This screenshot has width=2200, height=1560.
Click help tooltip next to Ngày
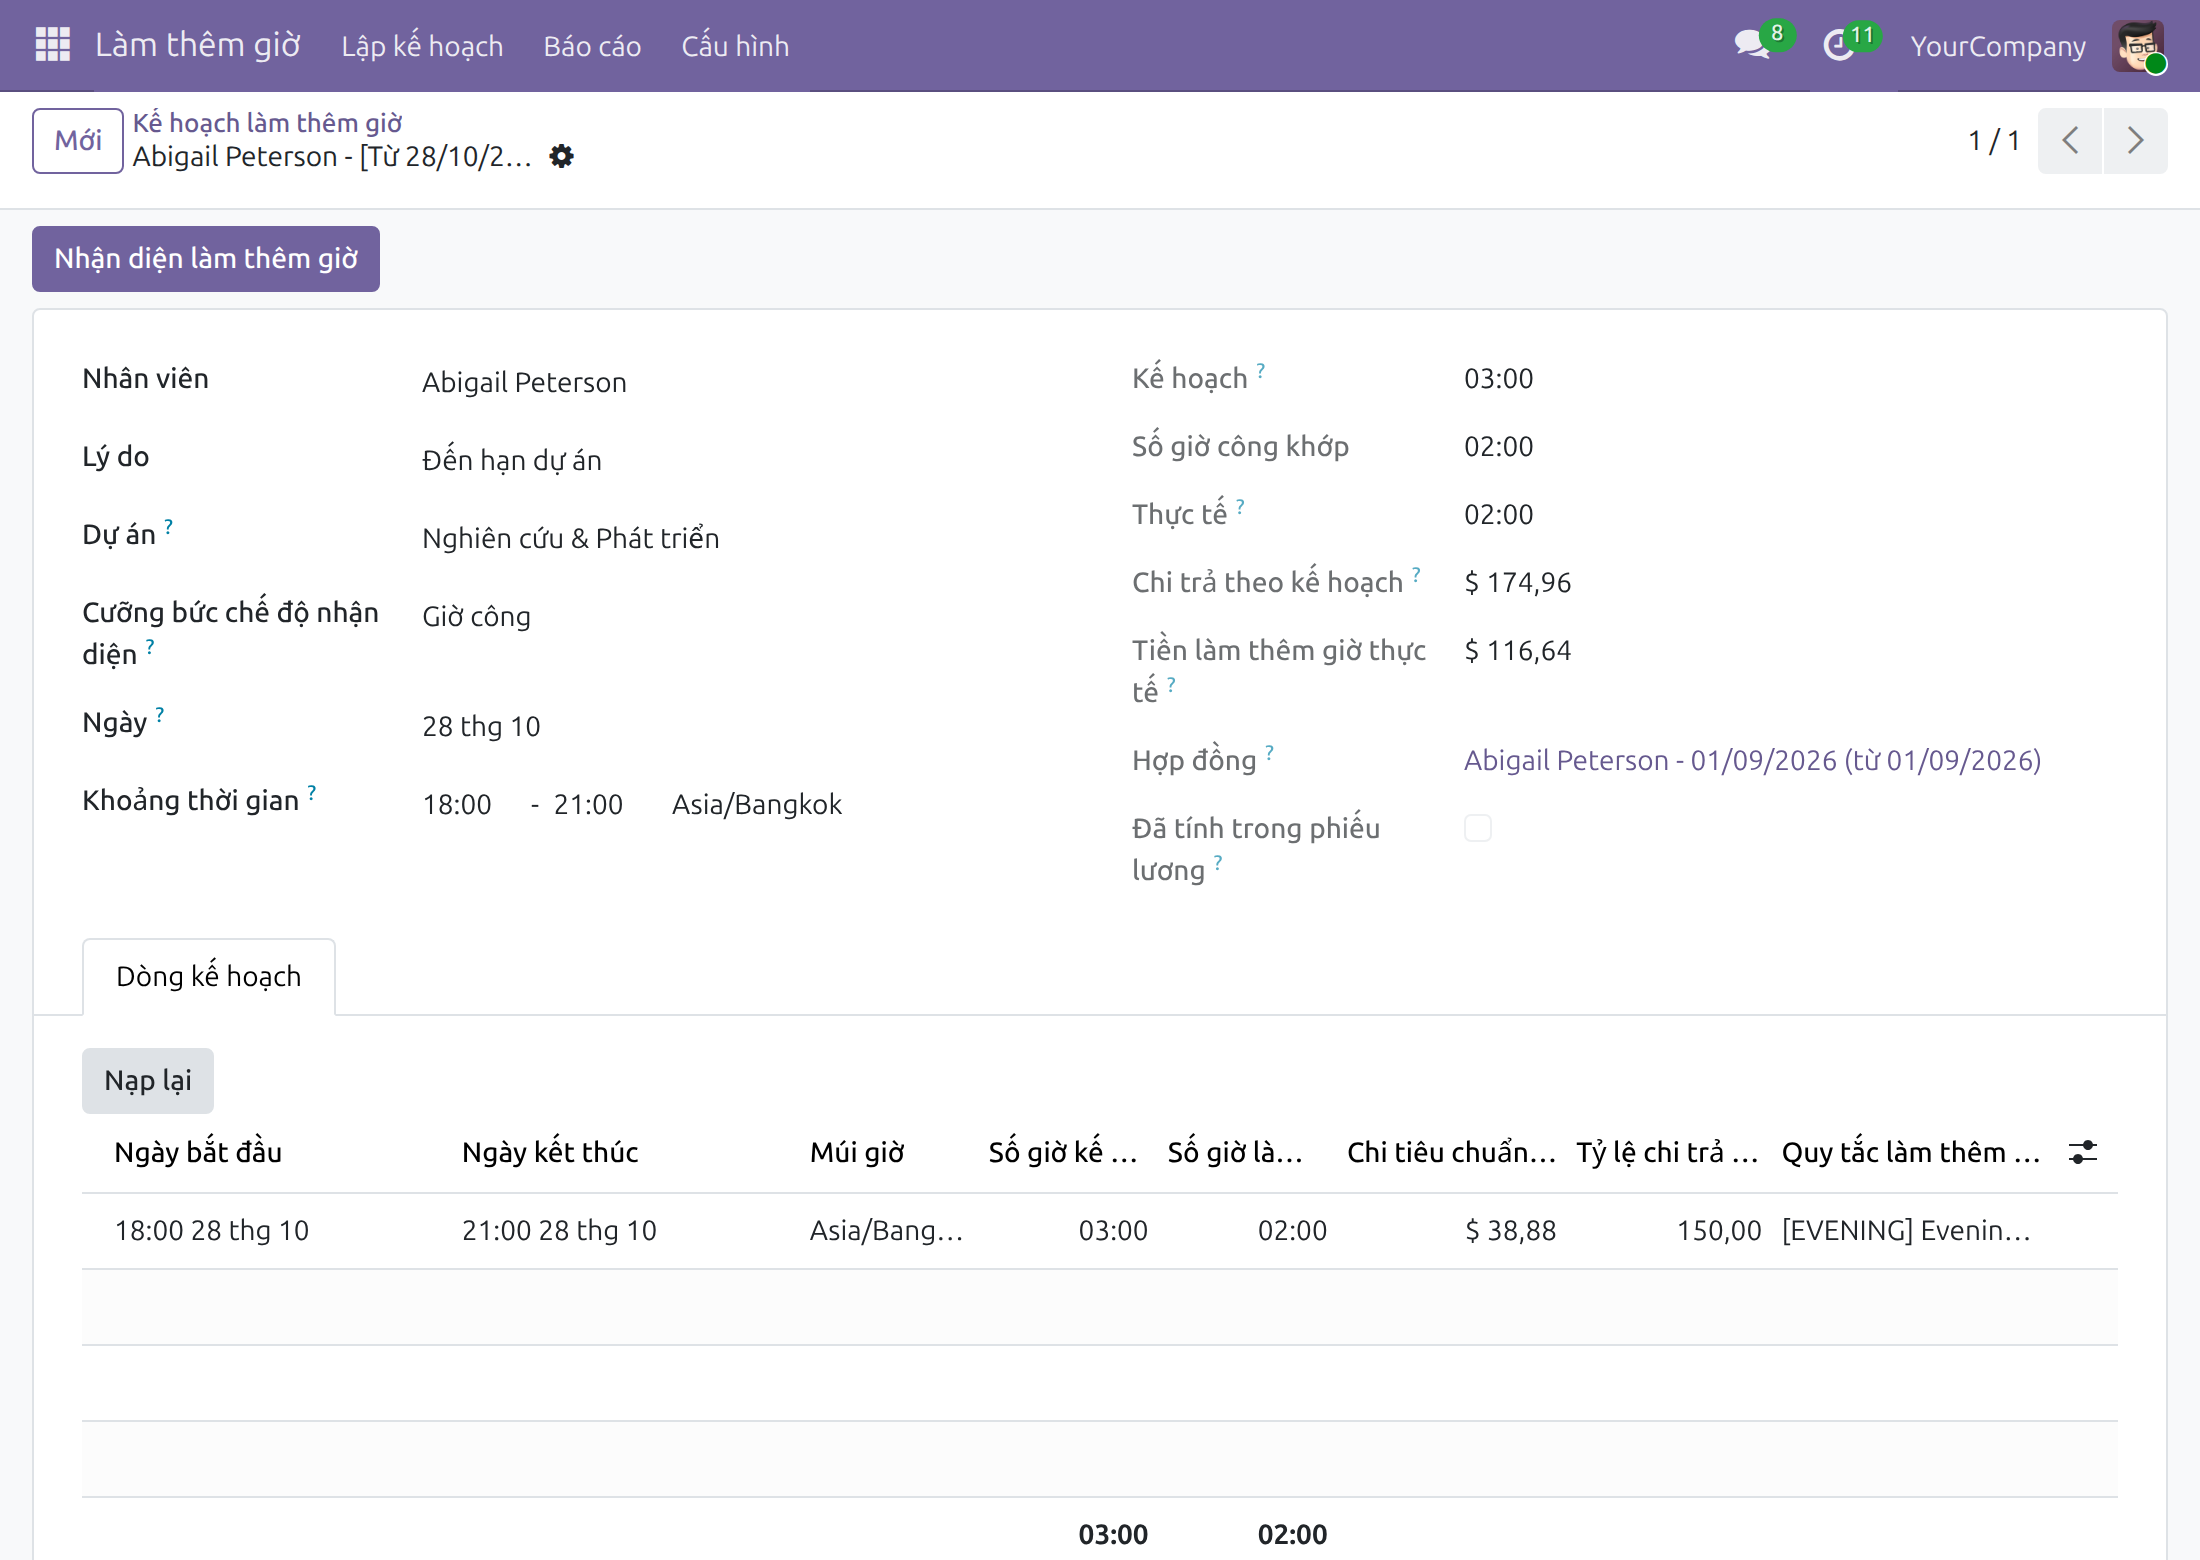tap(160, 714)
